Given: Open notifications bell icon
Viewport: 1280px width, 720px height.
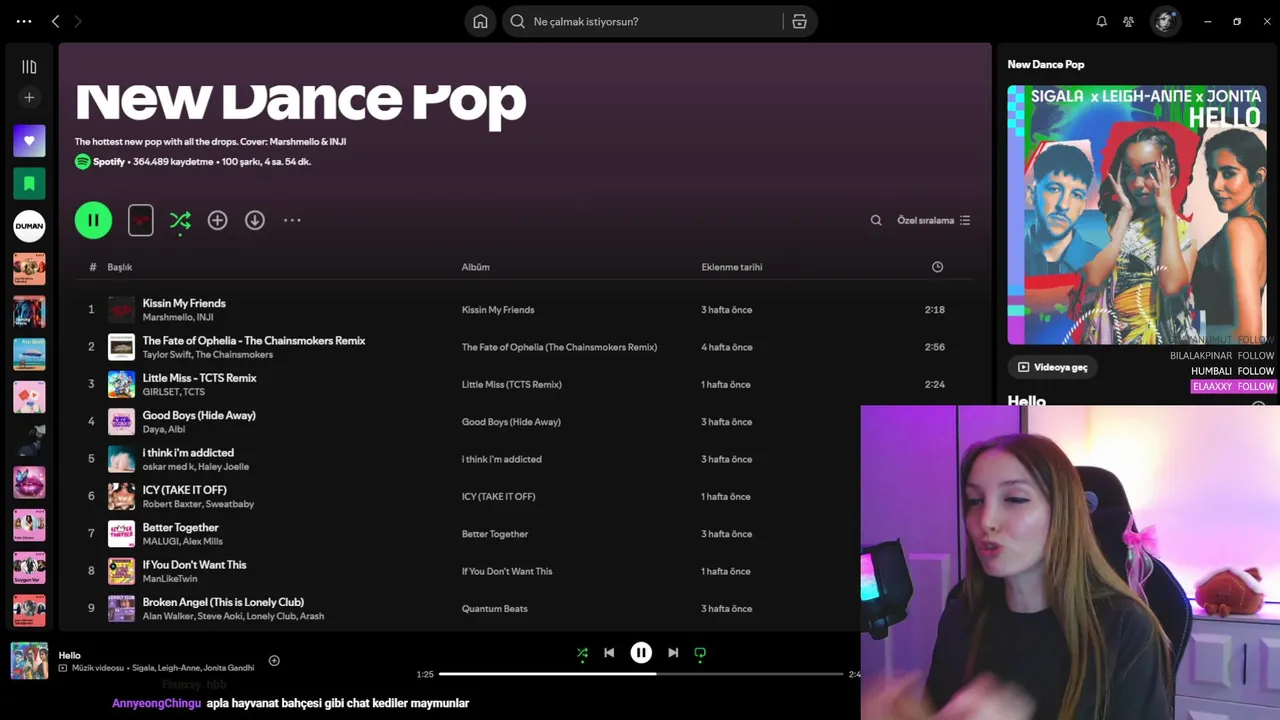Looking at the screenshot, I should pos(1101,21).
